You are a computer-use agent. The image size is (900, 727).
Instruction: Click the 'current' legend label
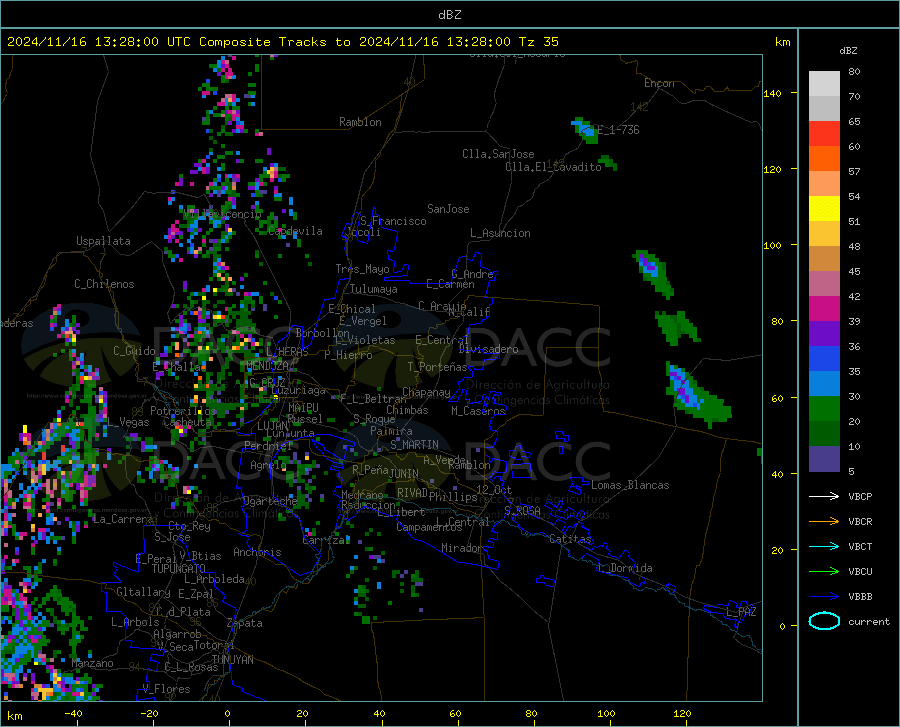pyautogui.click(x=869, y=621)
